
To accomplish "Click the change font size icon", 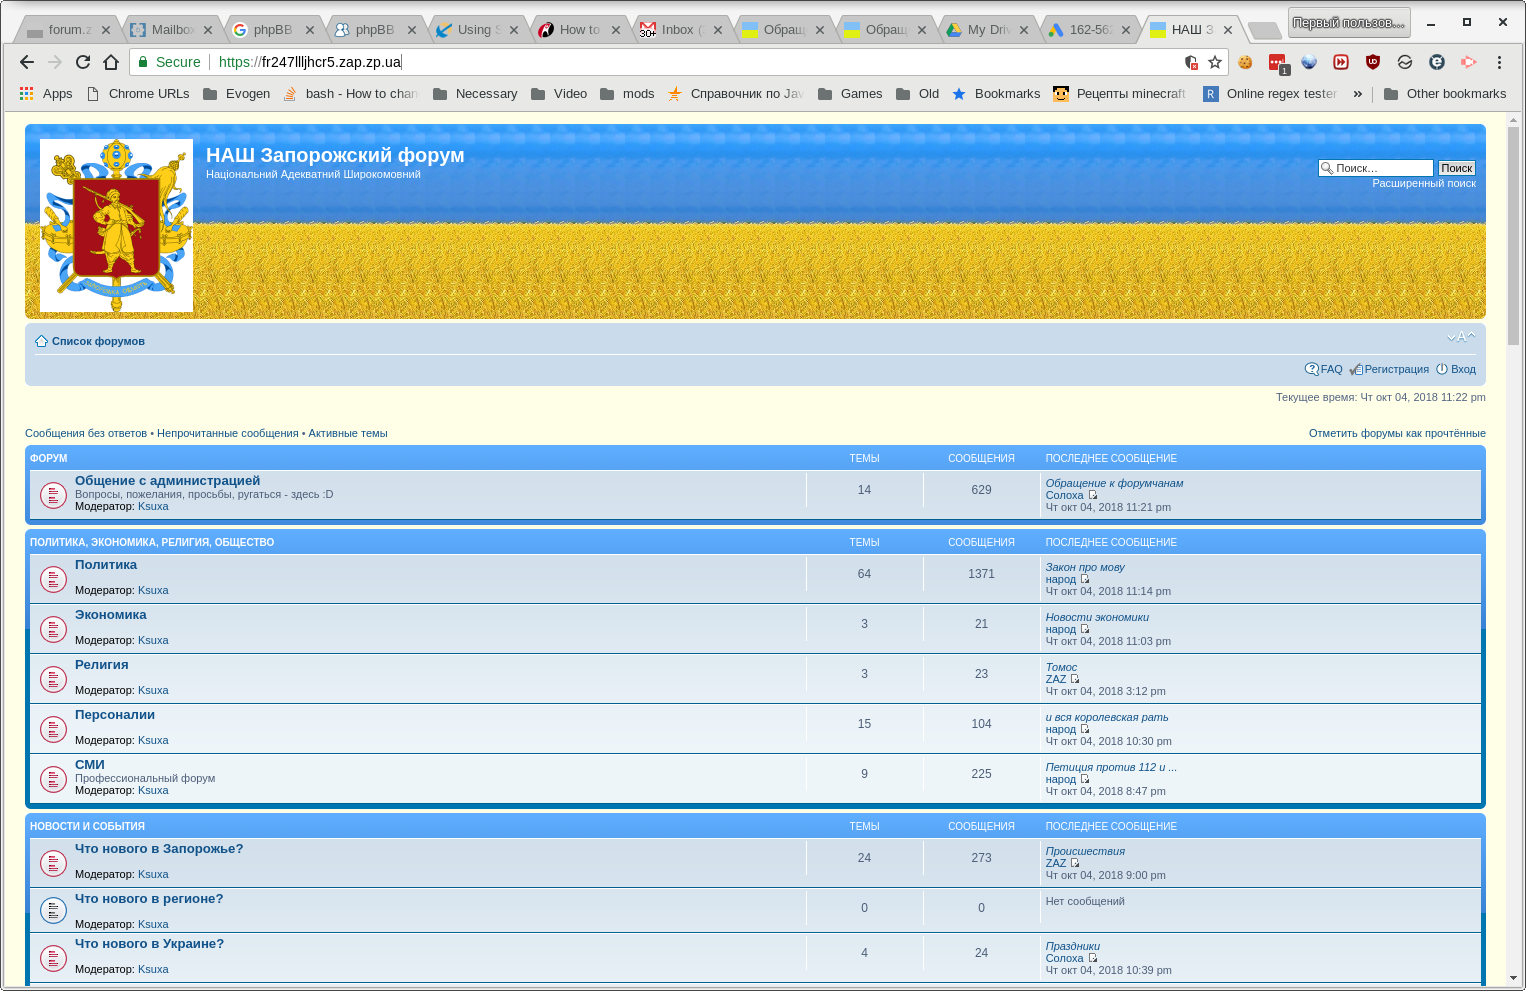I will [1460, 337].
